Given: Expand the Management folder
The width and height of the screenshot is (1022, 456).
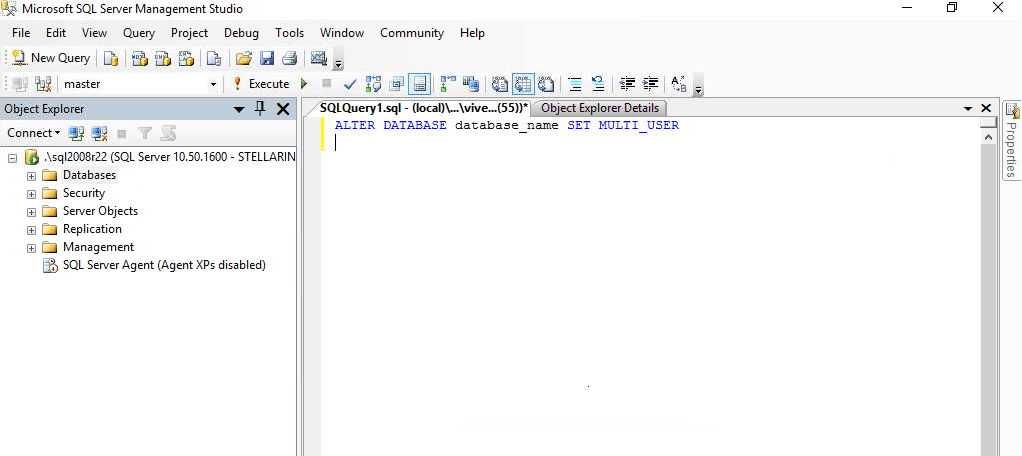Looking at the screenshot, I should pyautogui.click(x=31, y=248).
